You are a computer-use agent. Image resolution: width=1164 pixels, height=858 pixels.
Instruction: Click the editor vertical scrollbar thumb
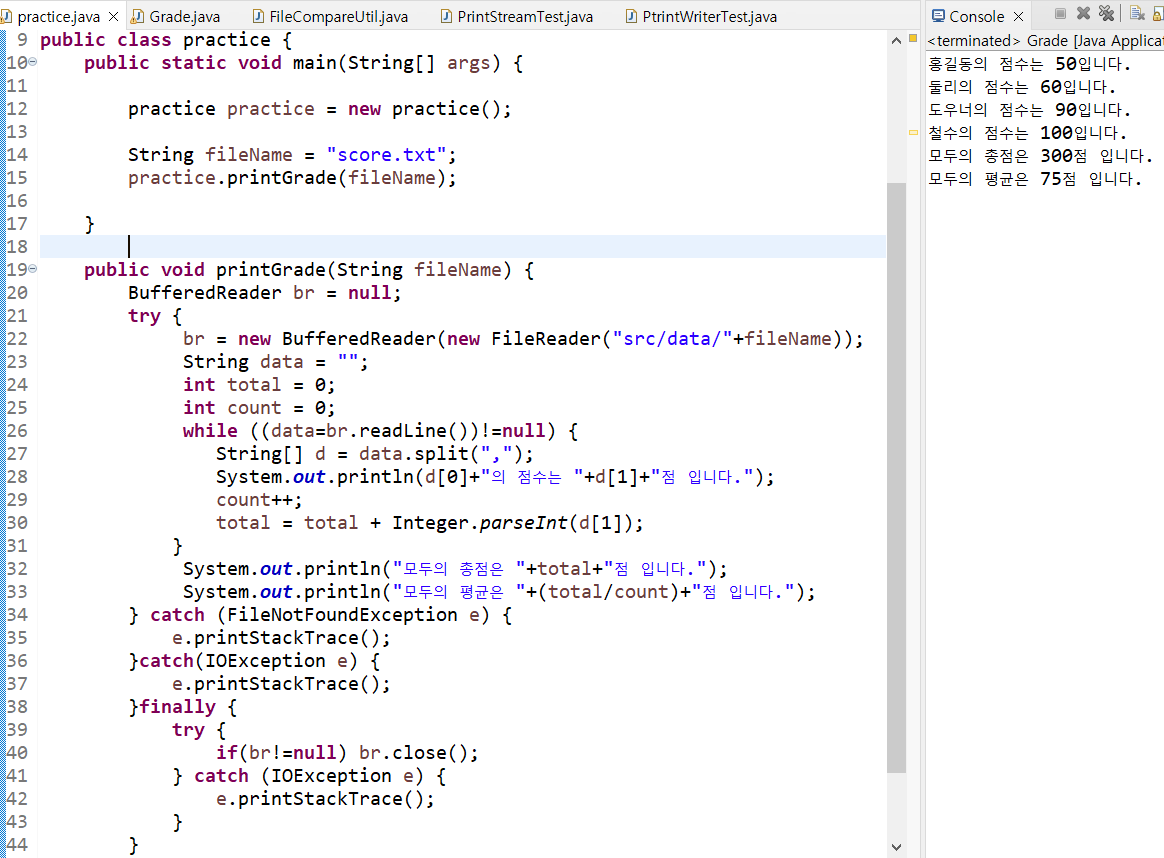896,477
